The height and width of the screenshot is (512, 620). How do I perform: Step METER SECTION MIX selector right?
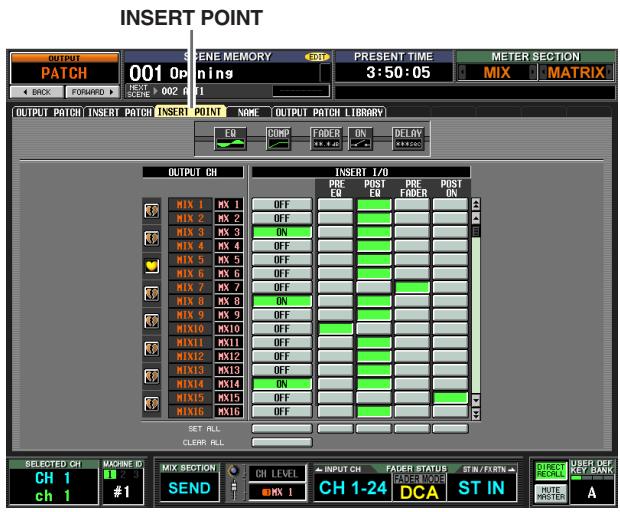click(533, 72)
